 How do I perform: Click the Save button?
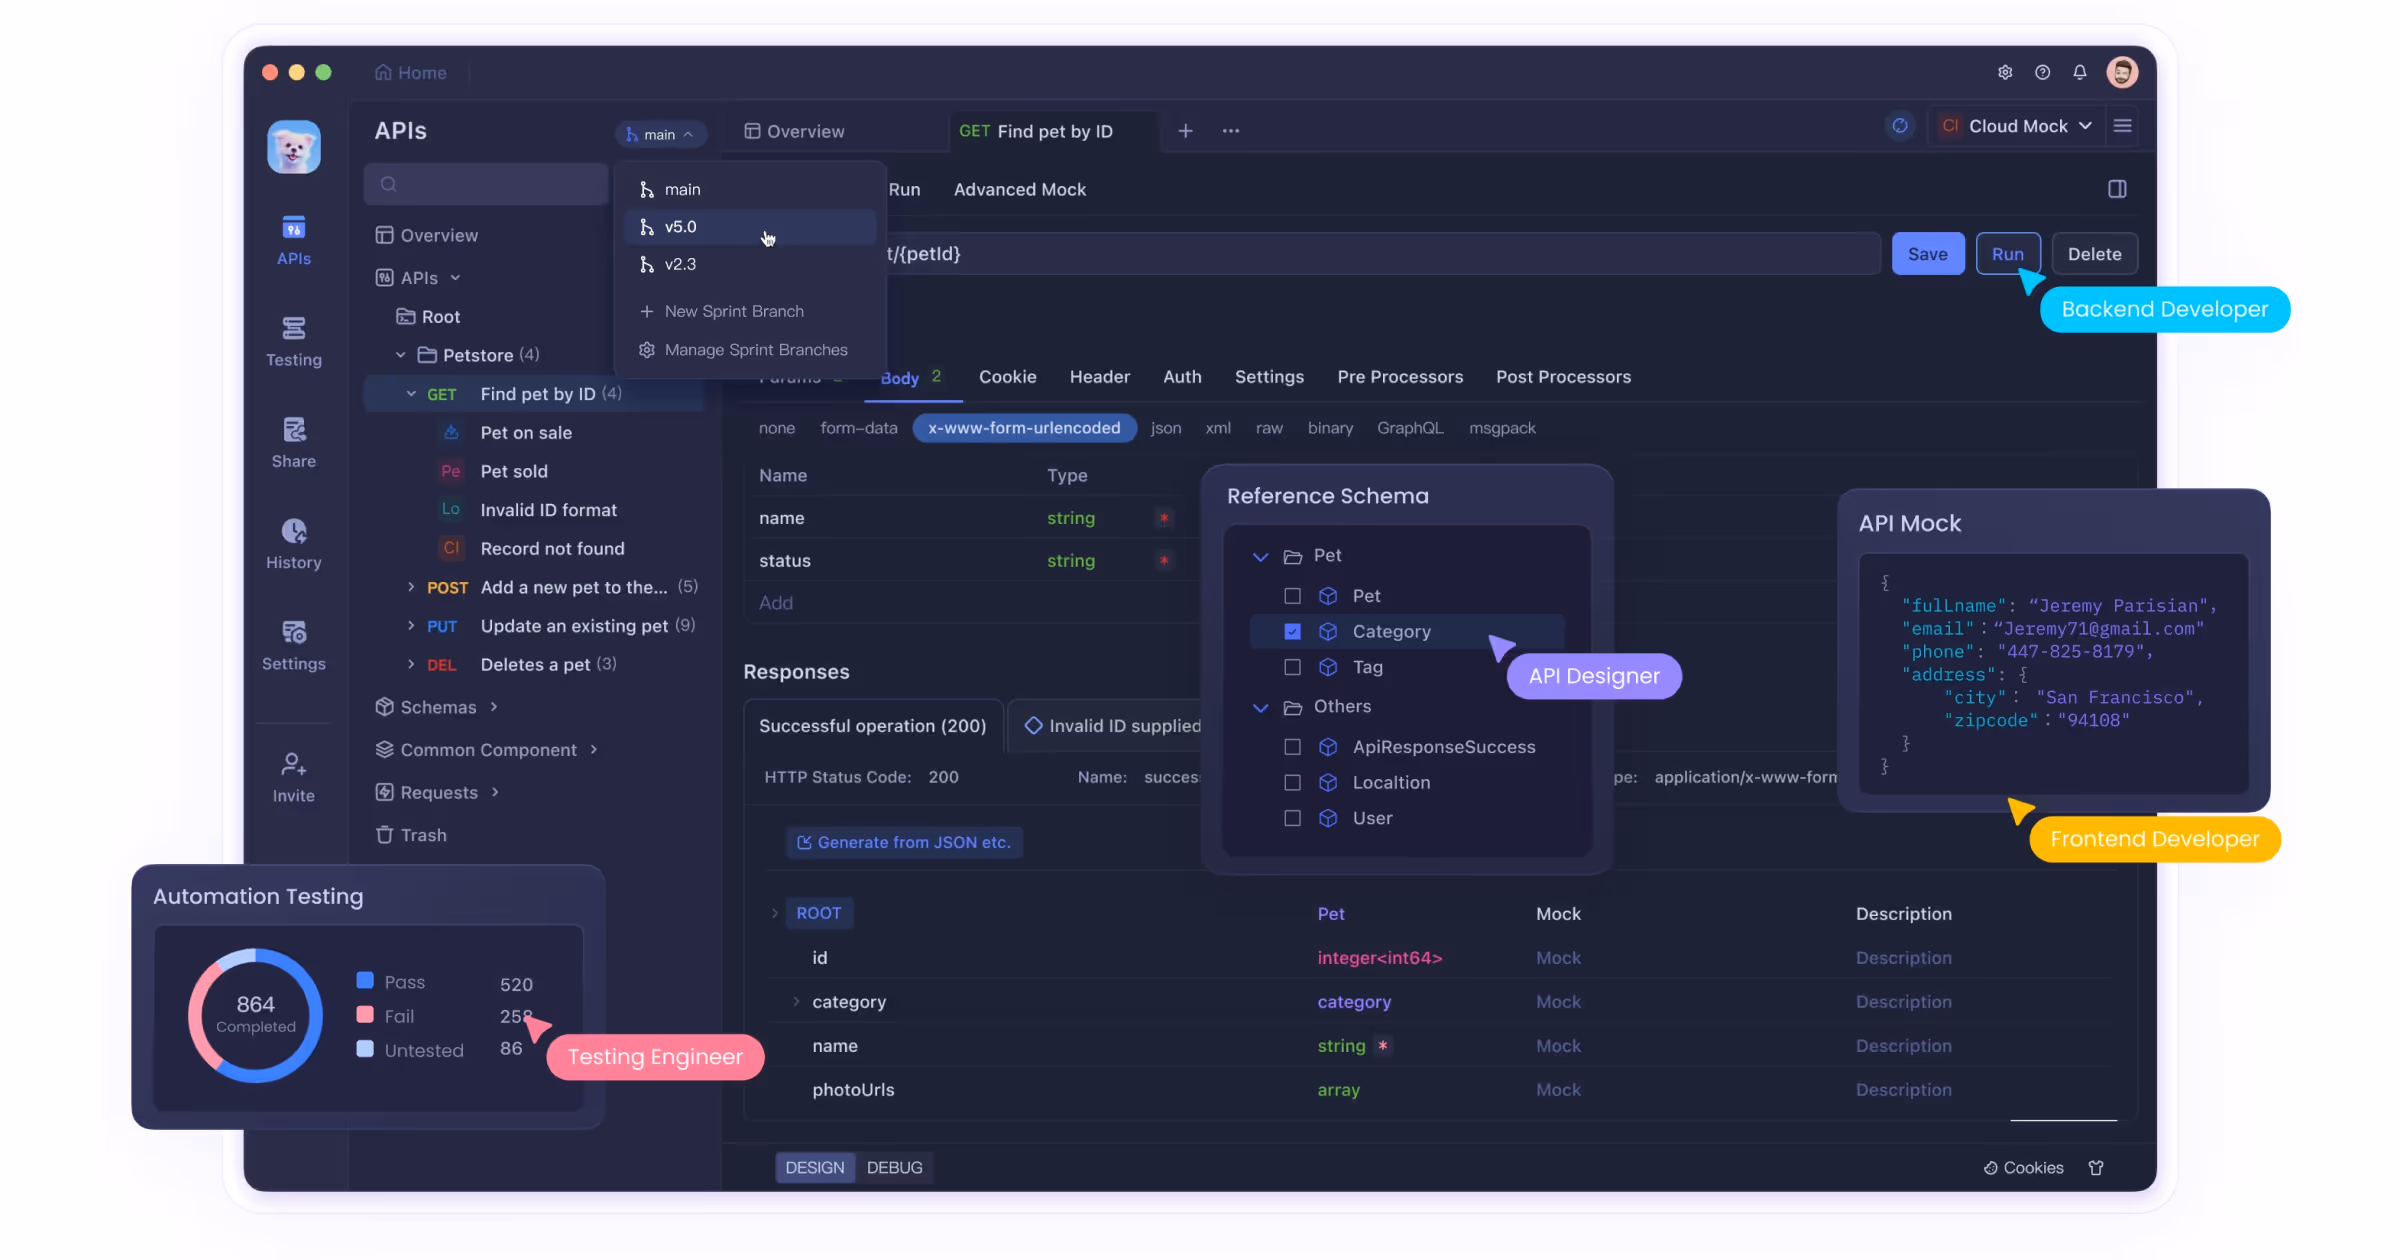tap(1927, 254)
